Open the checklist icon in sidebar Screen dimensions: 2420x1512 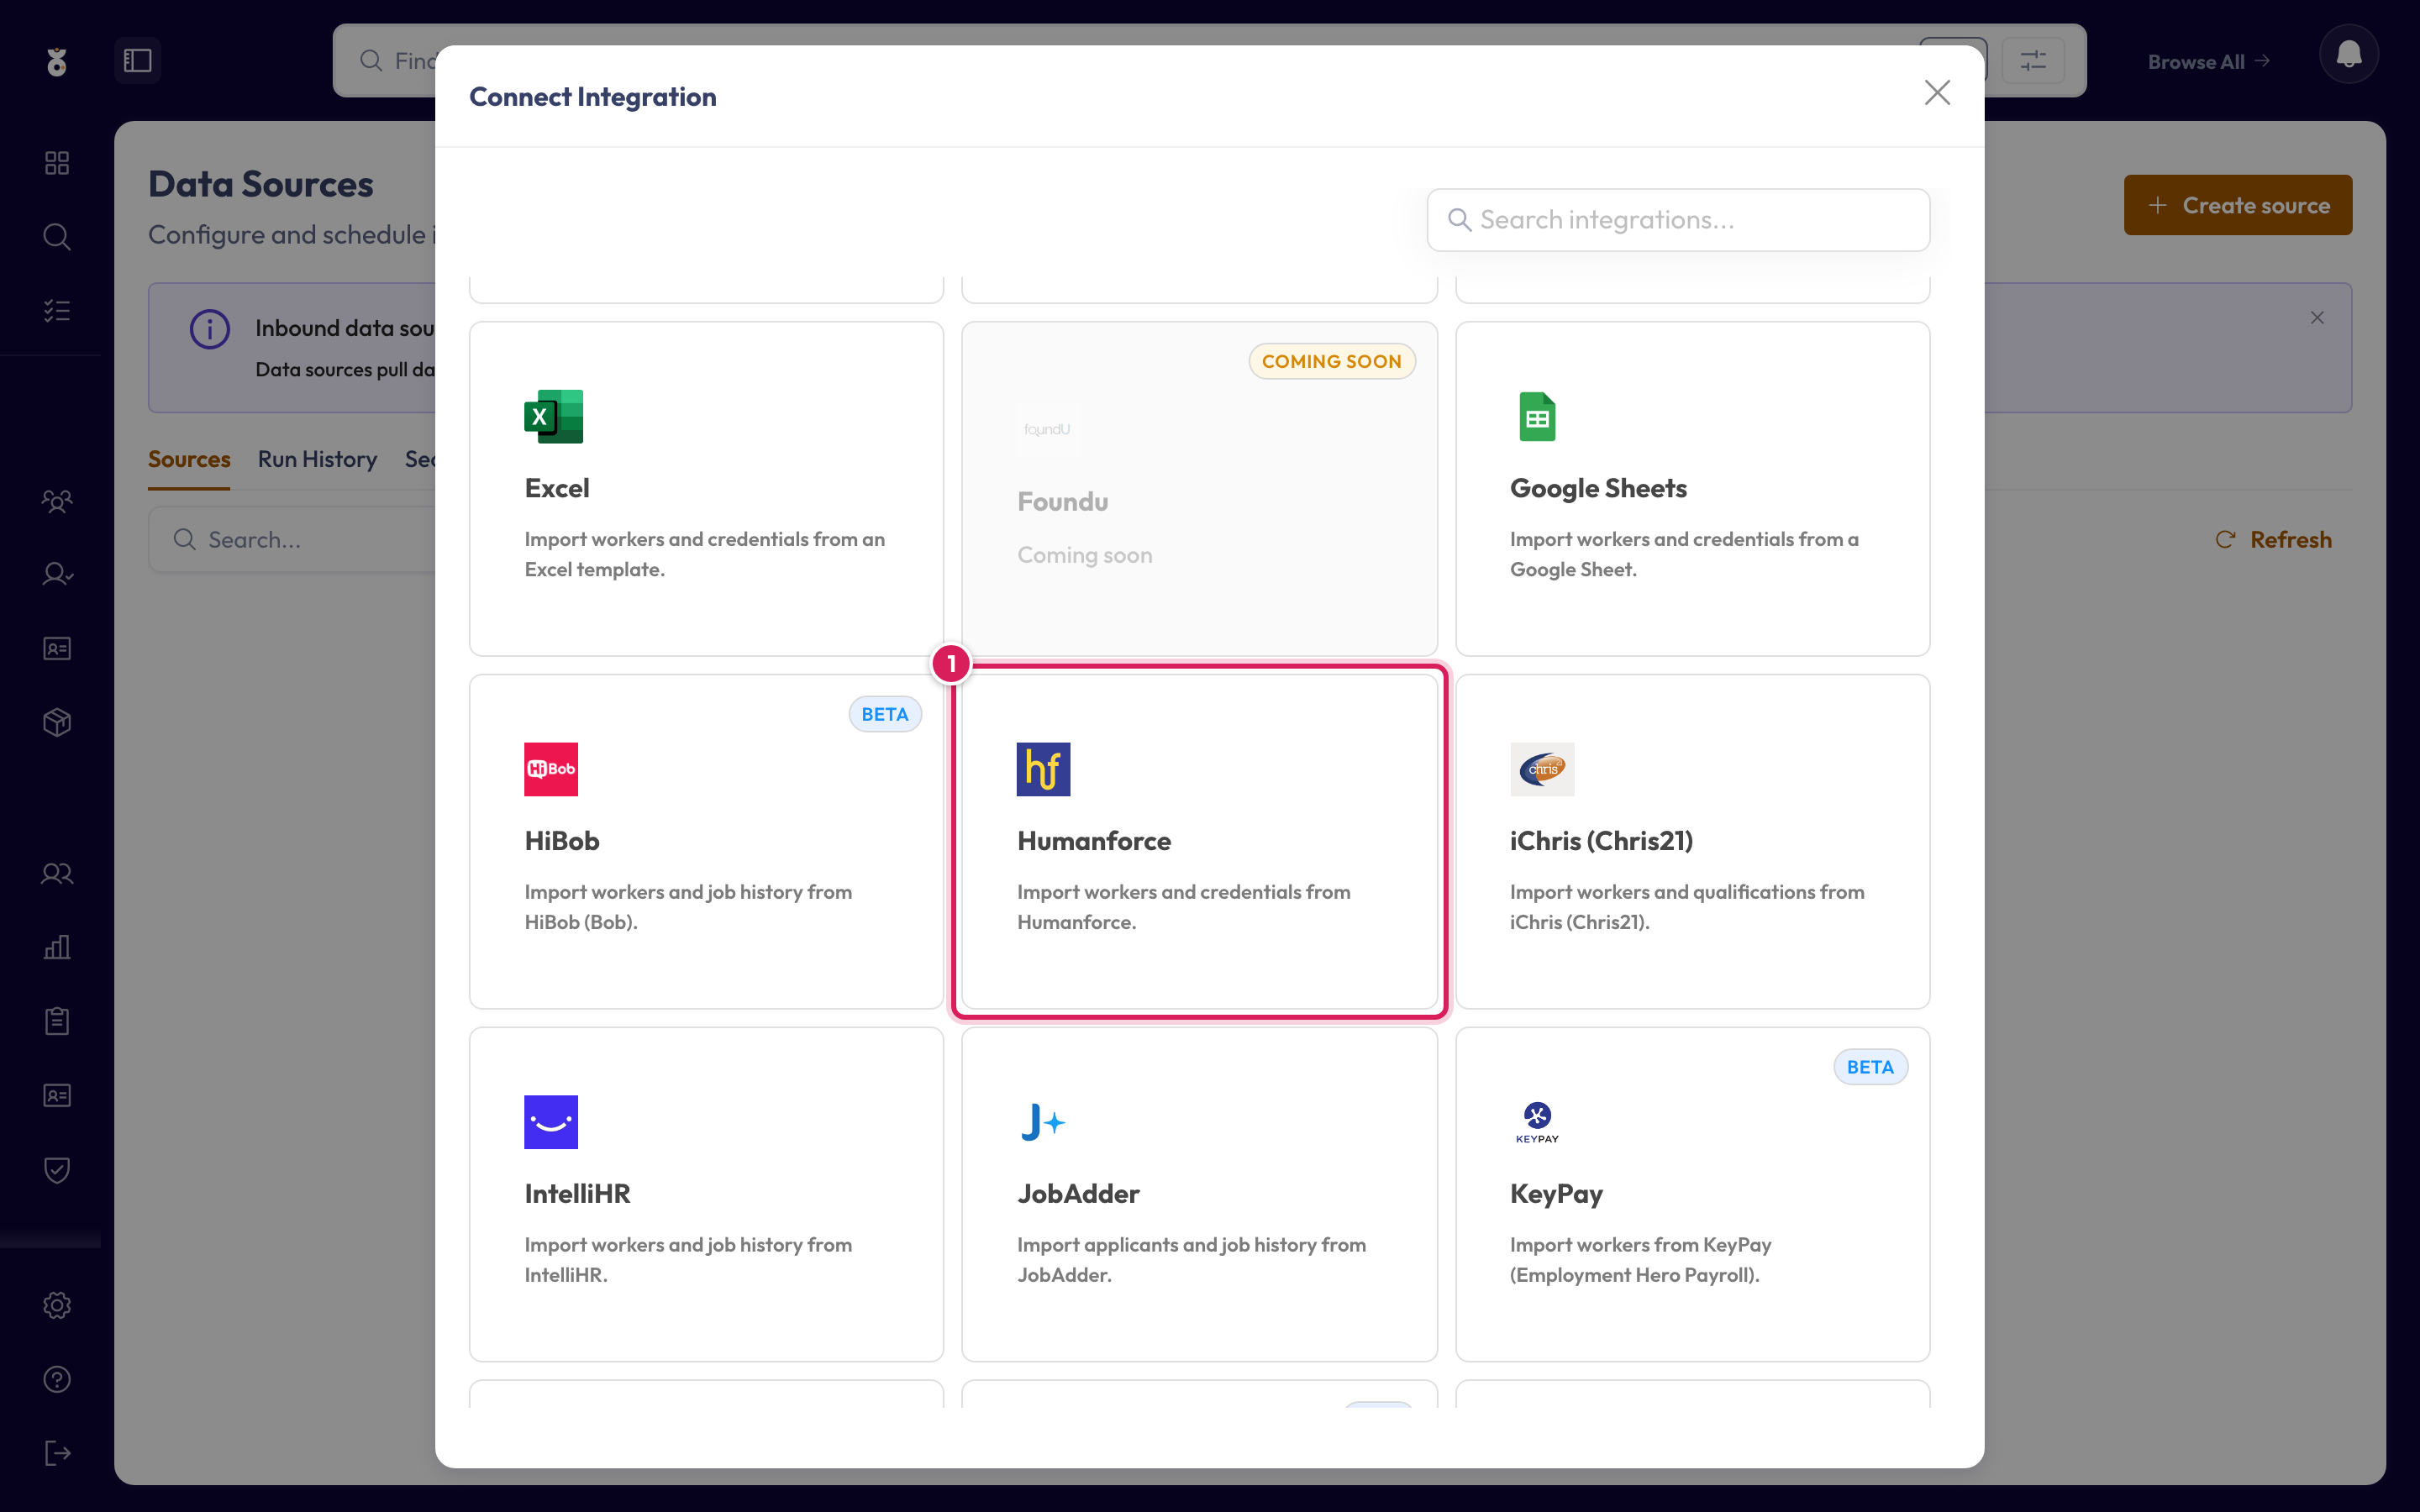pos(57,311)
